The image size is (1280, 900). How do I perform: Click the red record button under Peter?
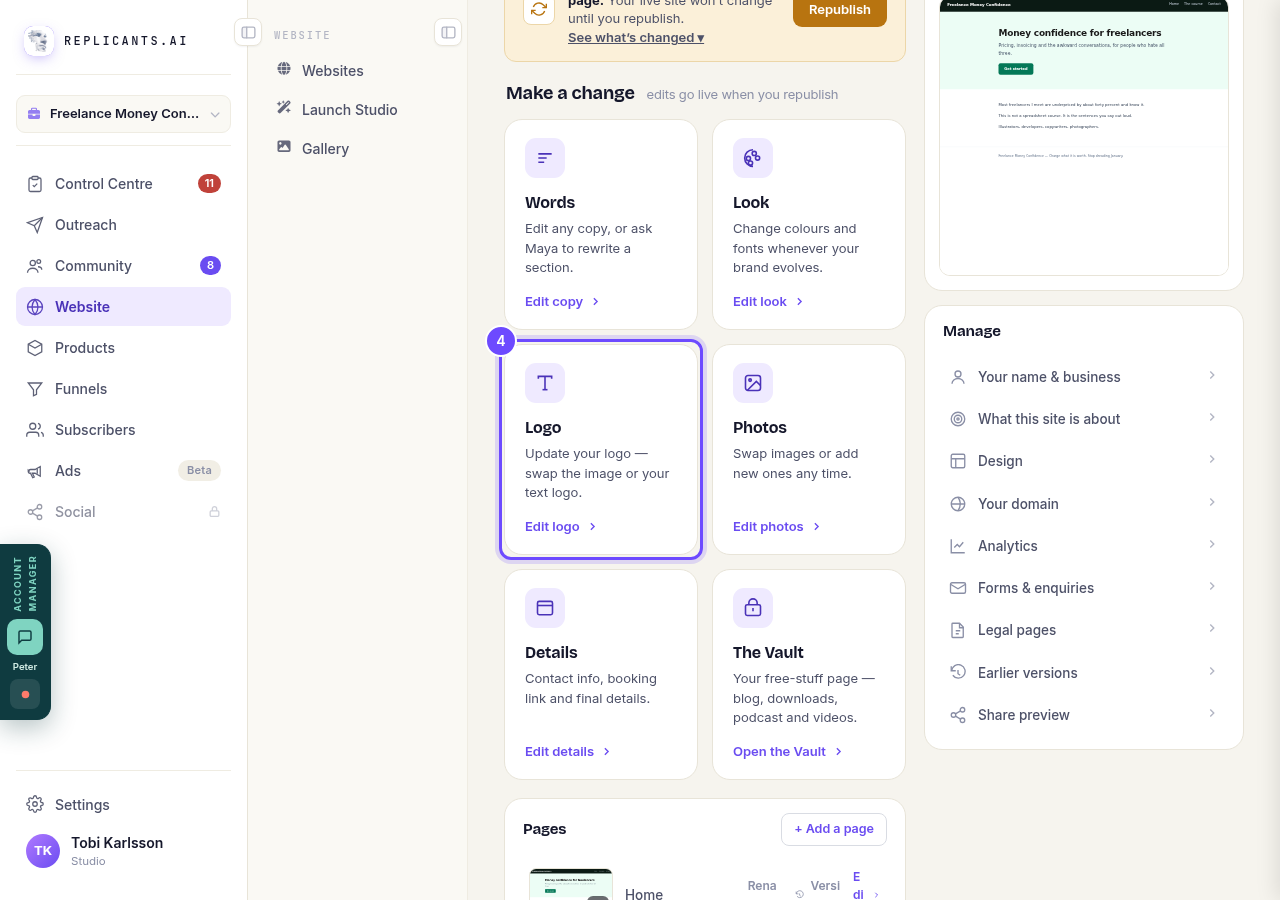(25, 694)
